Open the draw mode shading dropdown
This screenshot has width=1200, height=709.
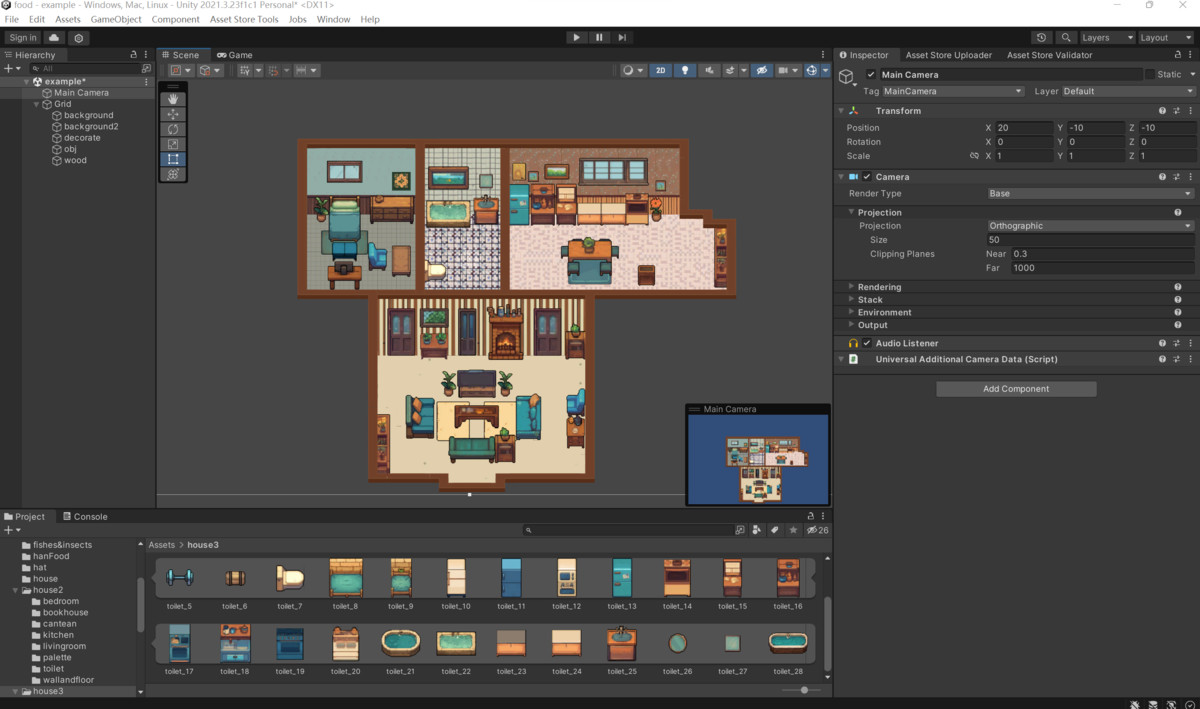(632, 70)
